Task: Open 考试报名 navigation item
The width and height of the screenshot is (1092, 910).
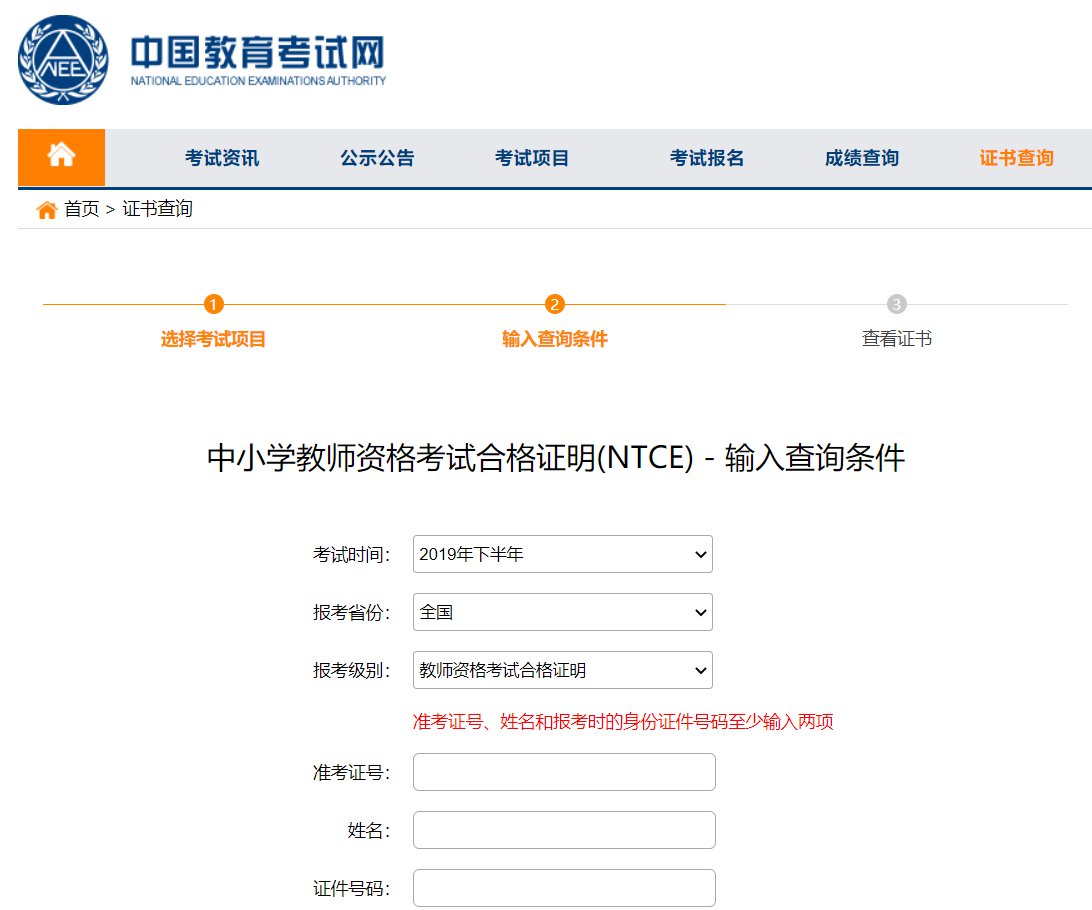Action: point(707,158)
